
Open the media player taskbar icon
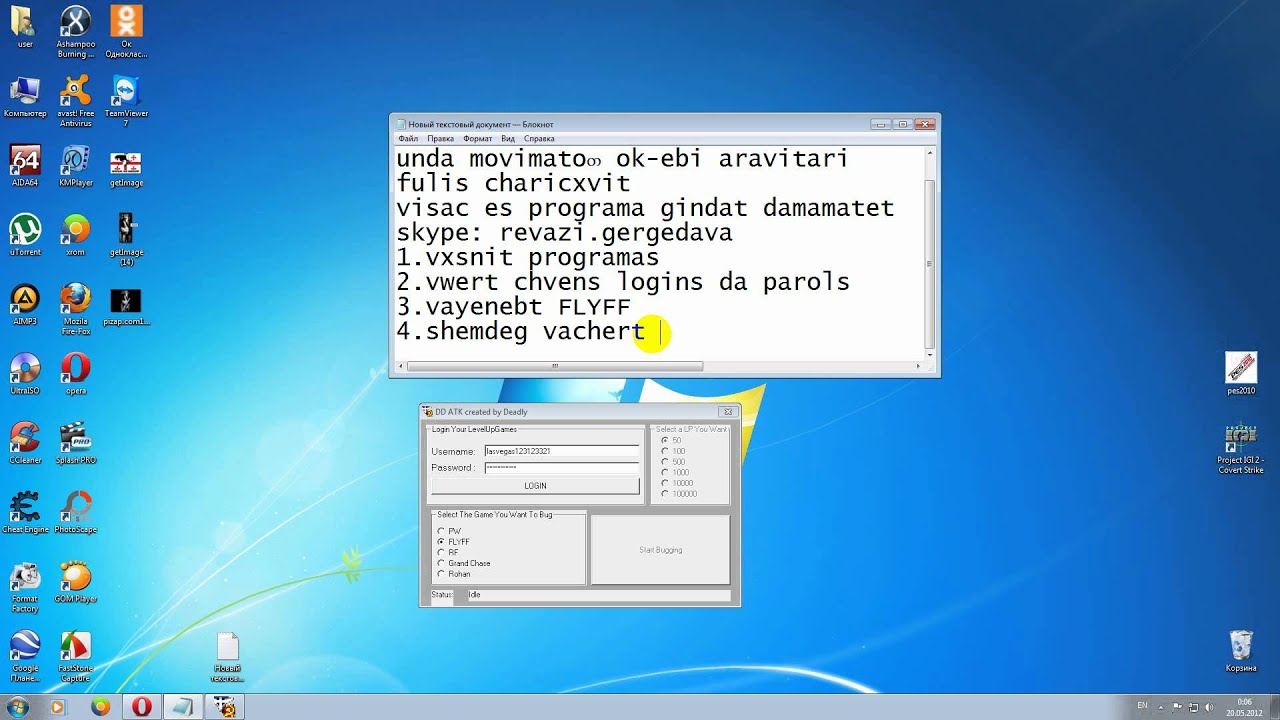(x=57, y=707)
